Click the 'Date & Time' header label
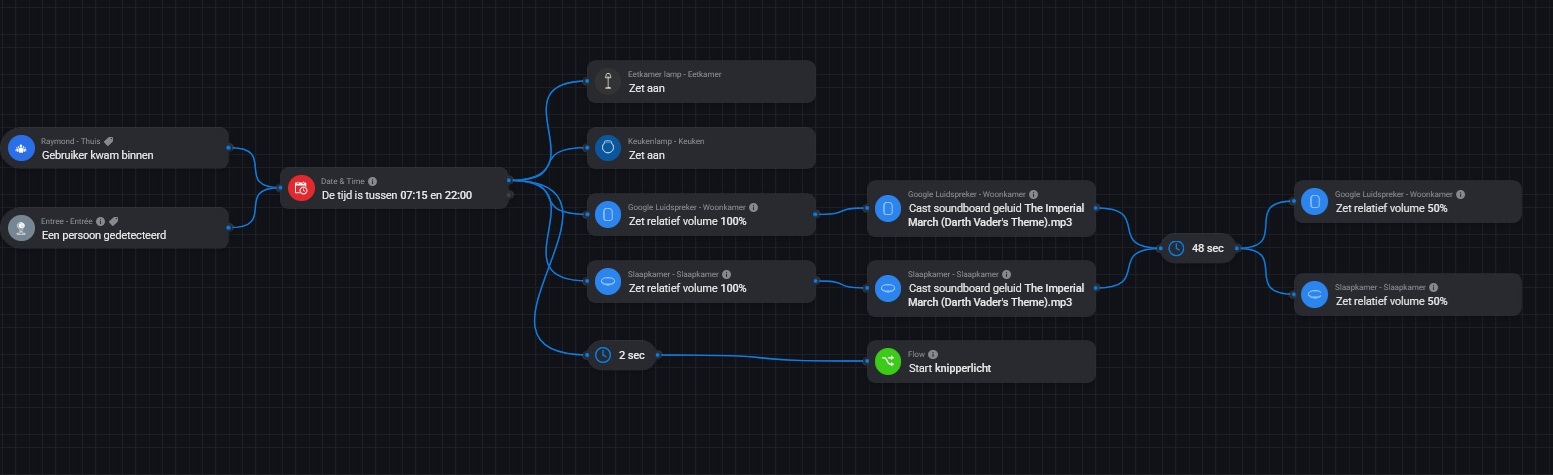The width and height of the screenshot is (1553, 475). click(343, 181)
